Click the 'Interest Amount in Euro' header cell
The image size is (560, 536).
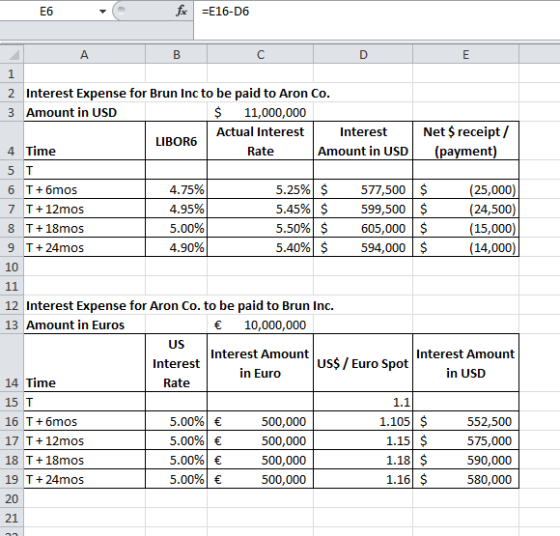pyautogui.click(x=260, y=363)
